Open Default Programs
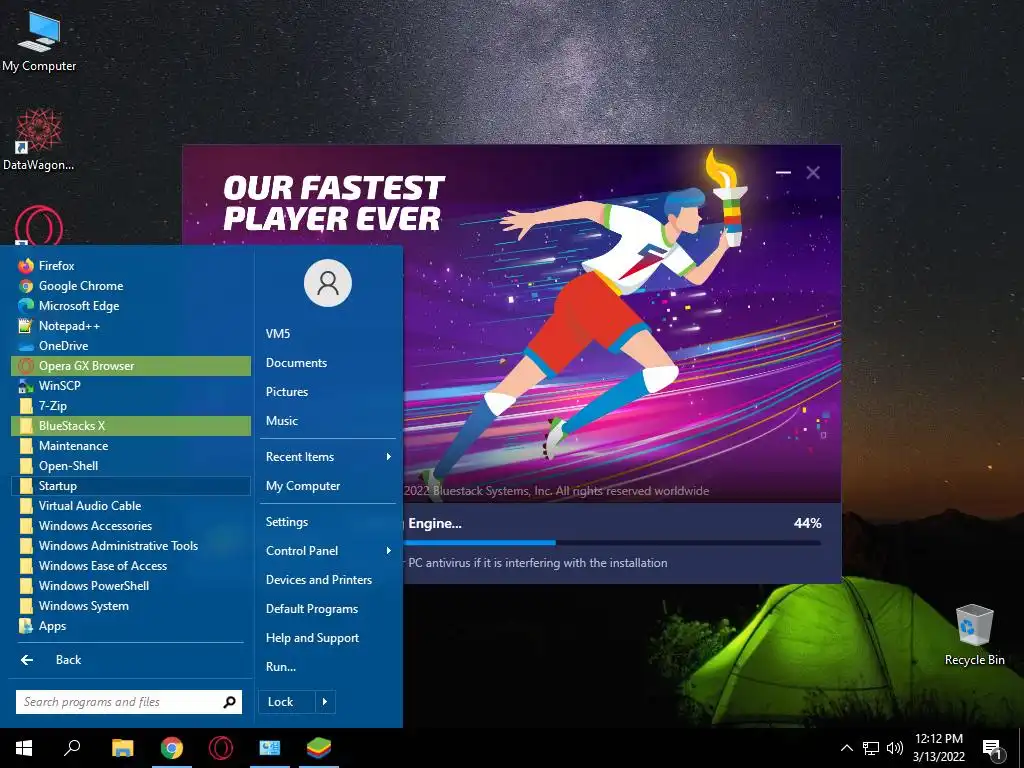The width and height of the screenshot is (1024, 768). coord(328,609)
